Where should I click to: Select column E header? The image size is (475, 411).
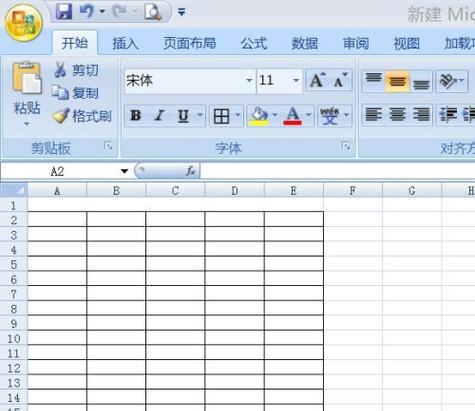click(x=293, y=191)
